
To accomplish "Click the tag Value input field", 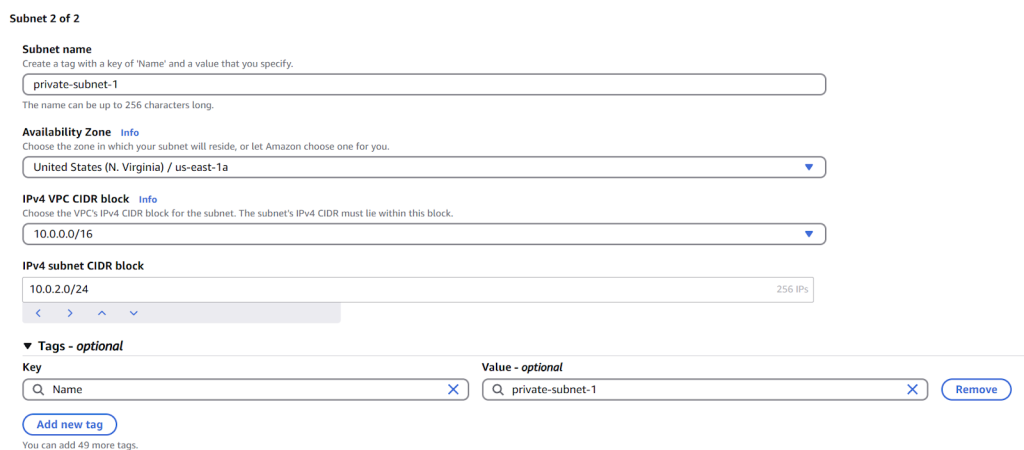I will click(x=705, y=389).
